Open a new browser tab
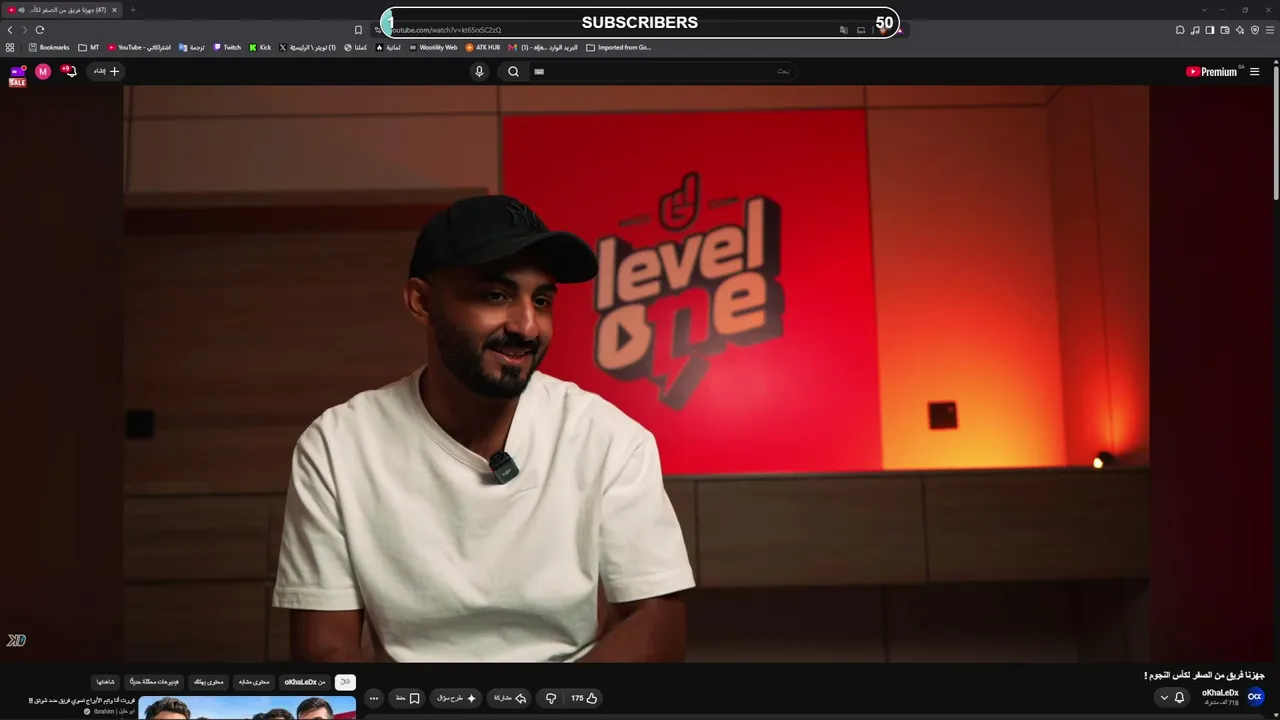This screenshot has height=720, width=1280. point(132,10)
